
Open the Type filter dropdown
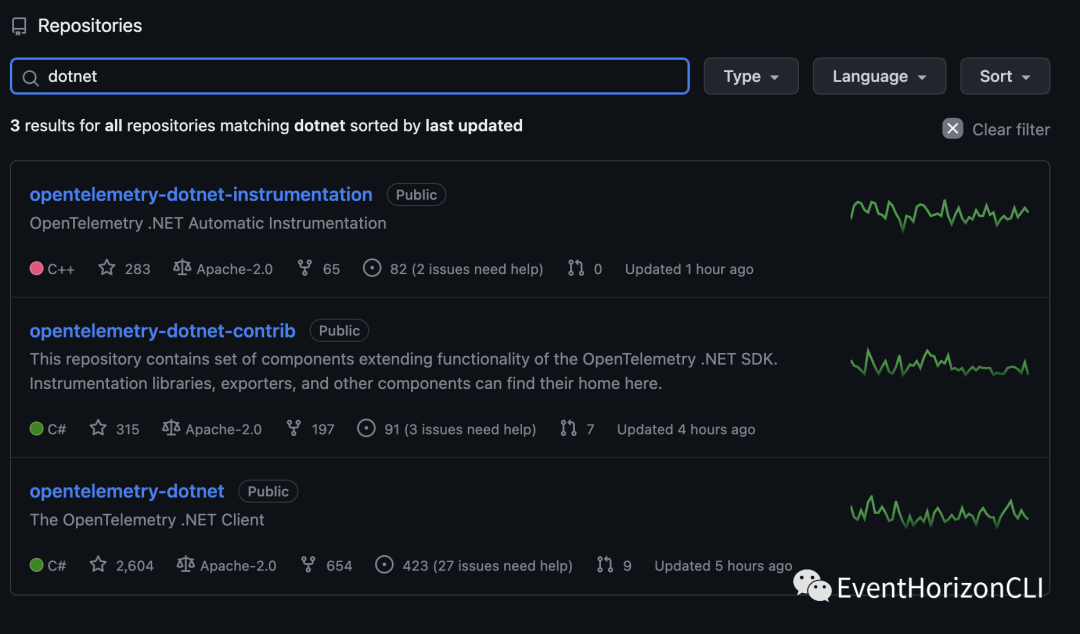[x=751, y=76]
